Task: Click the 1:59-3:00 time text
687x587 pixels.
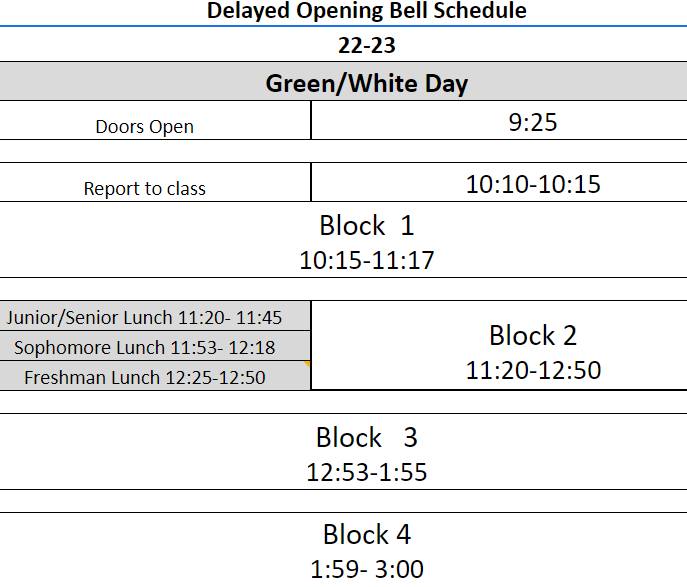Action: (366, 569)
